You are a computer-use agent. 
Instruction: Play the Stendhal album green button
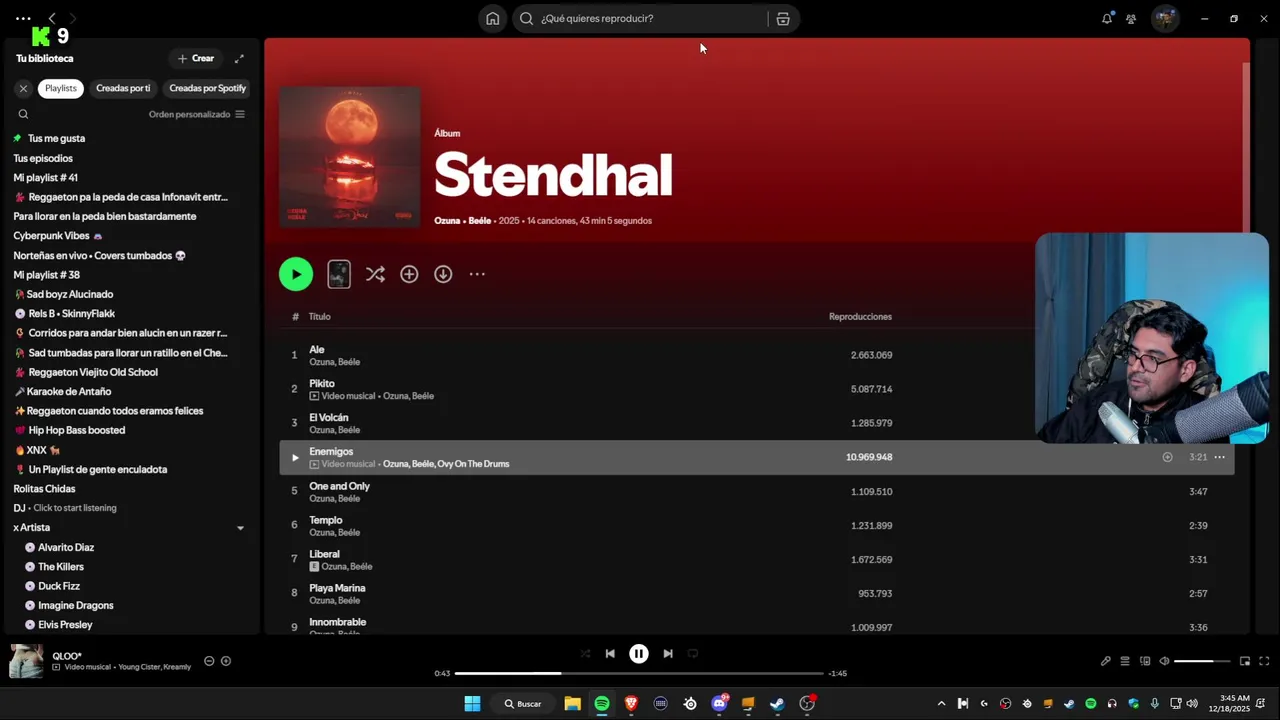(x=296, y=274)
